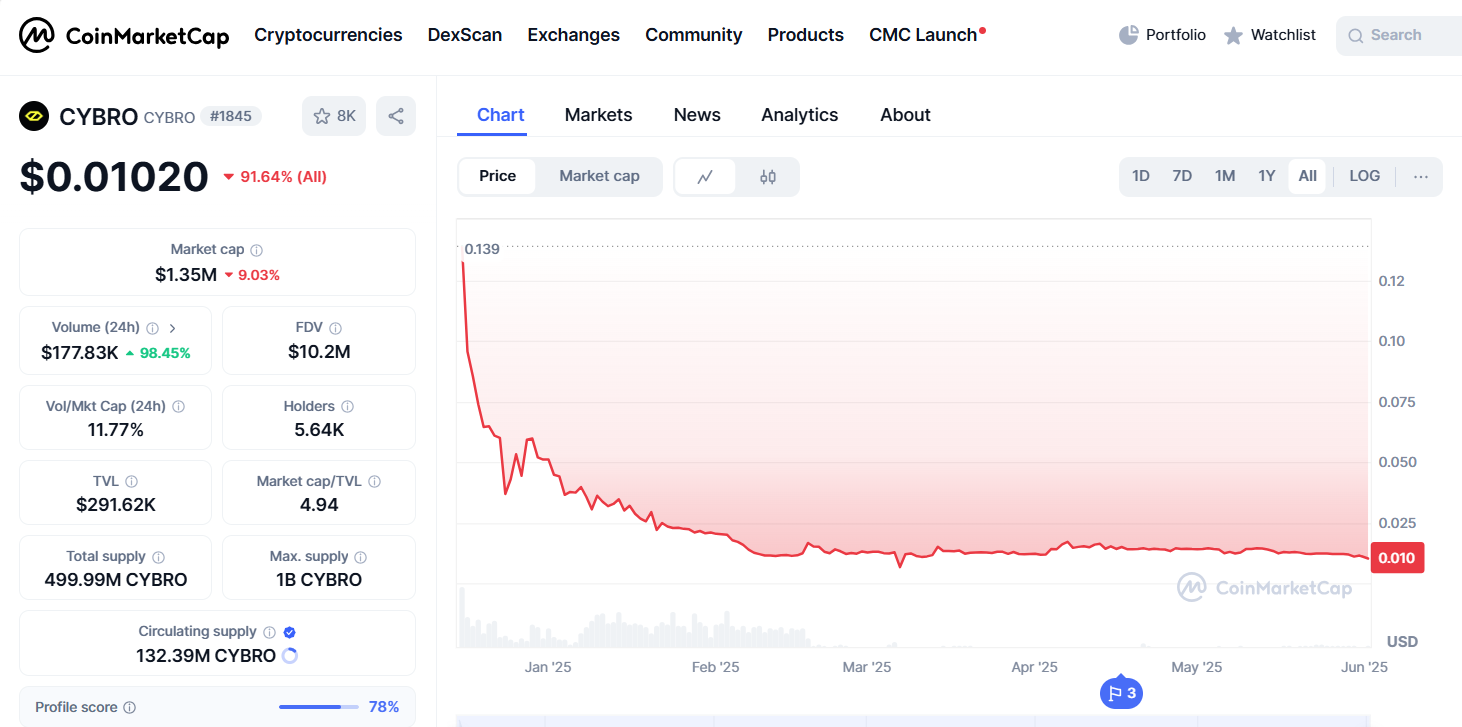This screenshot has height=727, width=1462.
Task: Select the 7D time range
Action: [1182, 176]
